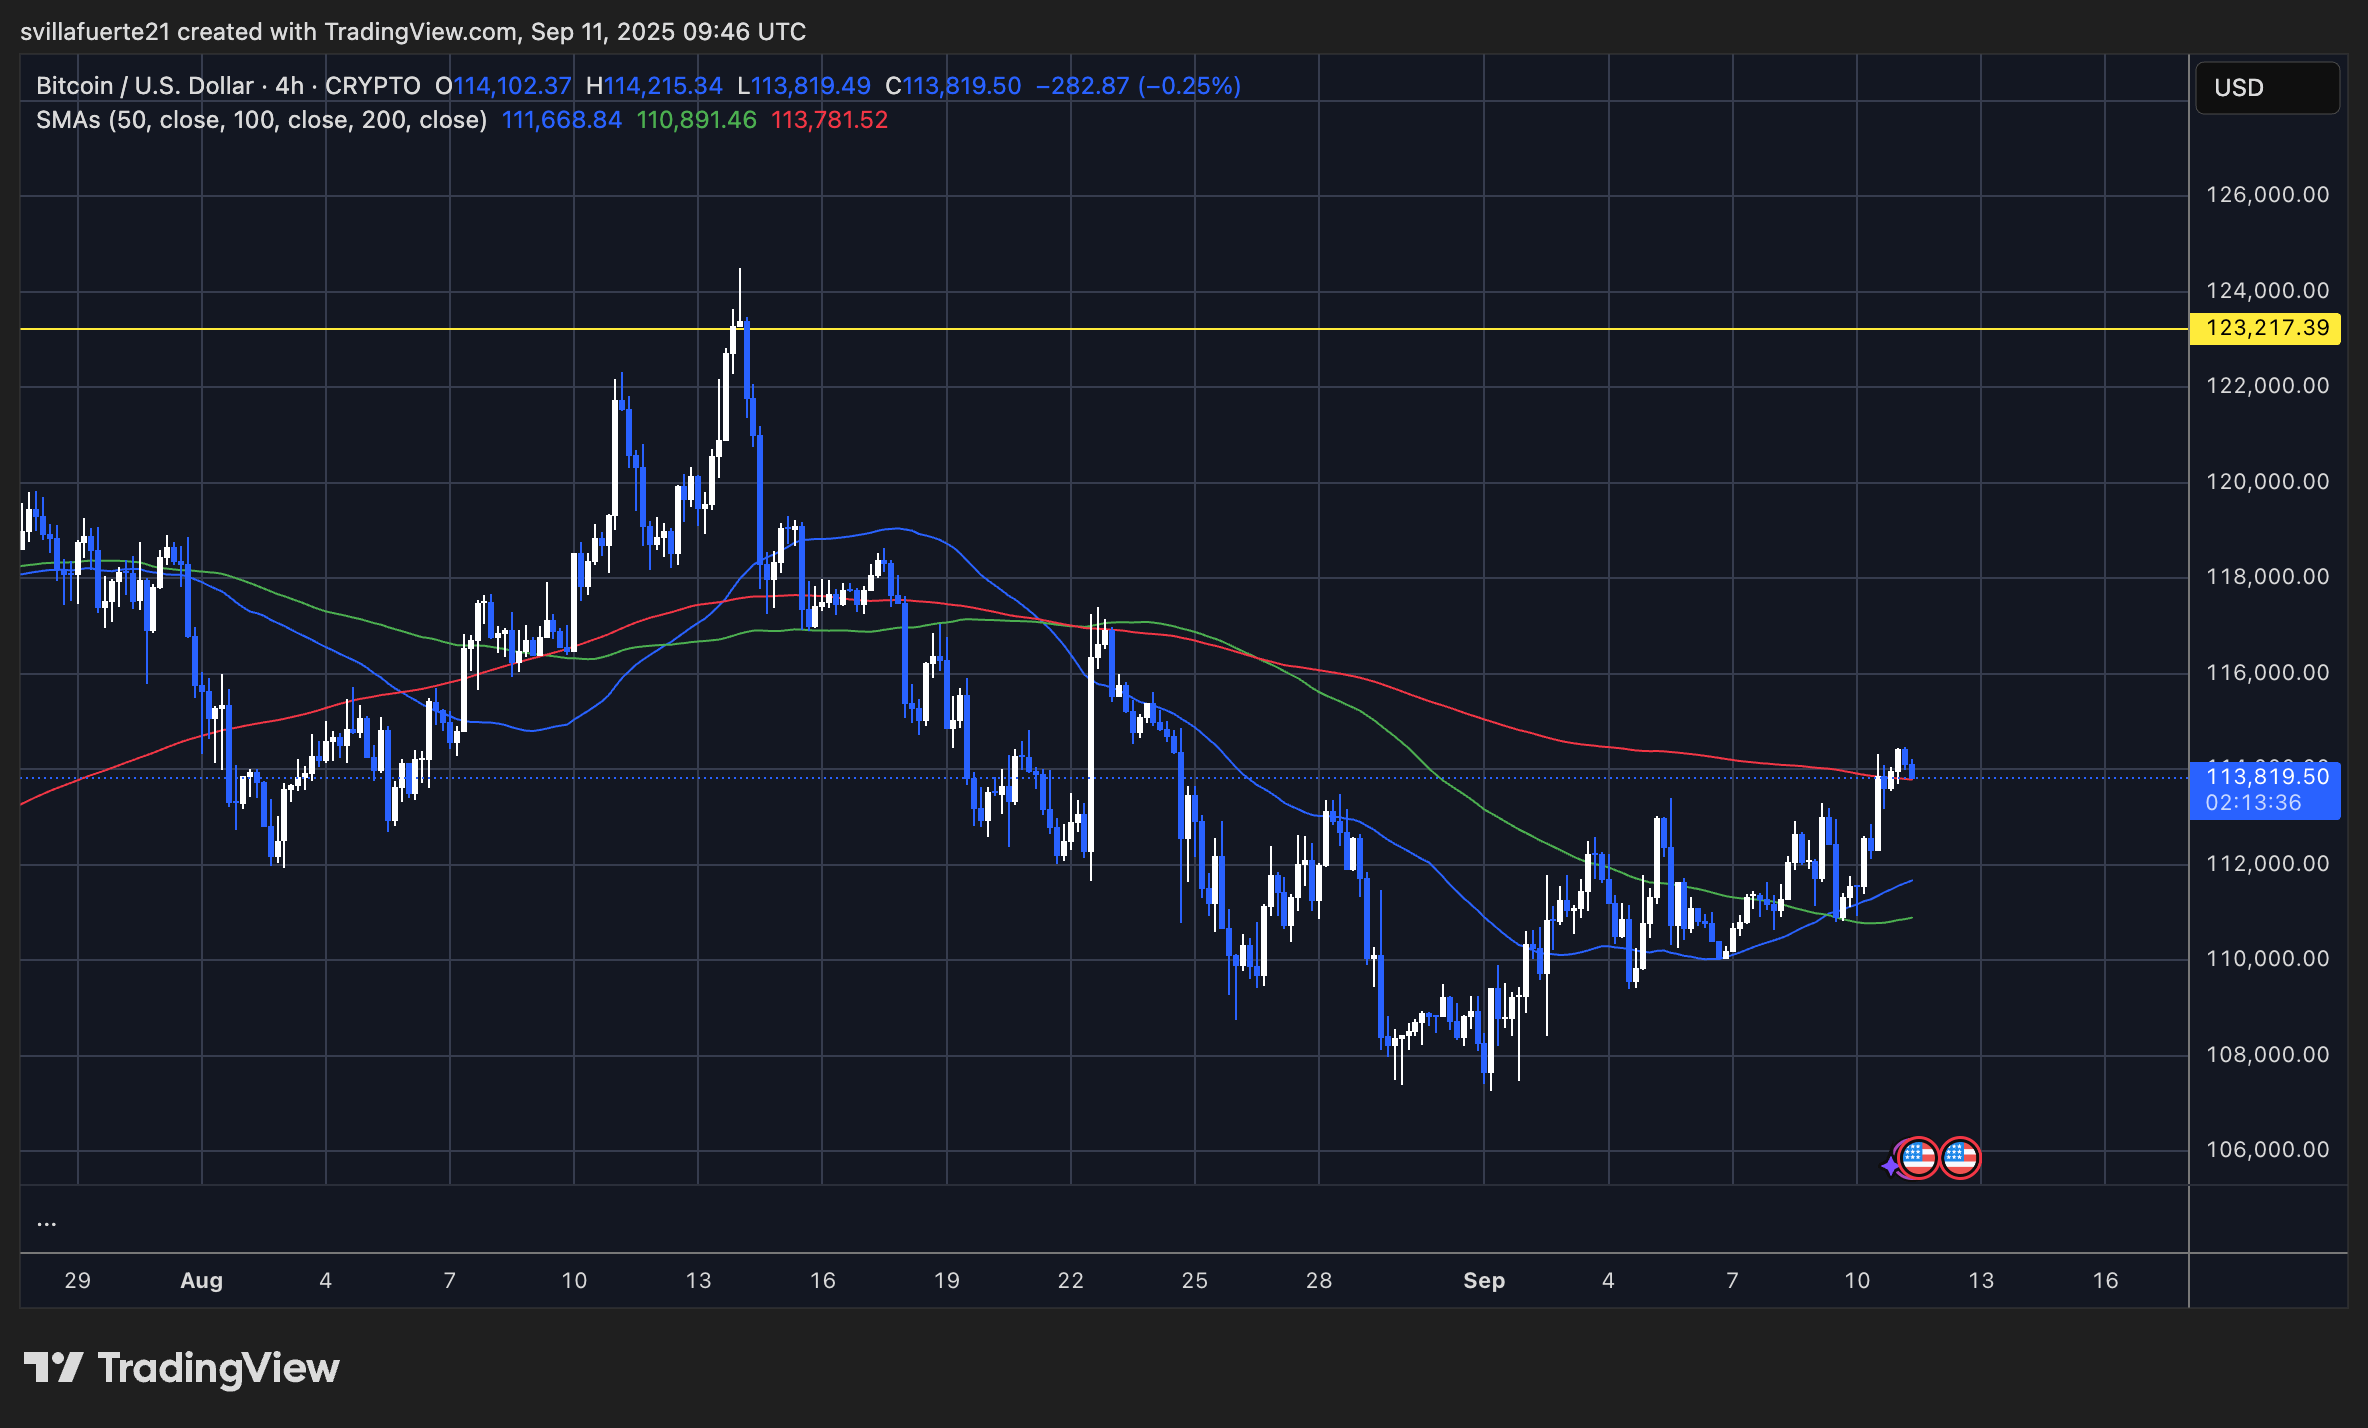
Task: Select the blue 50-period SMA value
Action: click(x=560, y=119)
